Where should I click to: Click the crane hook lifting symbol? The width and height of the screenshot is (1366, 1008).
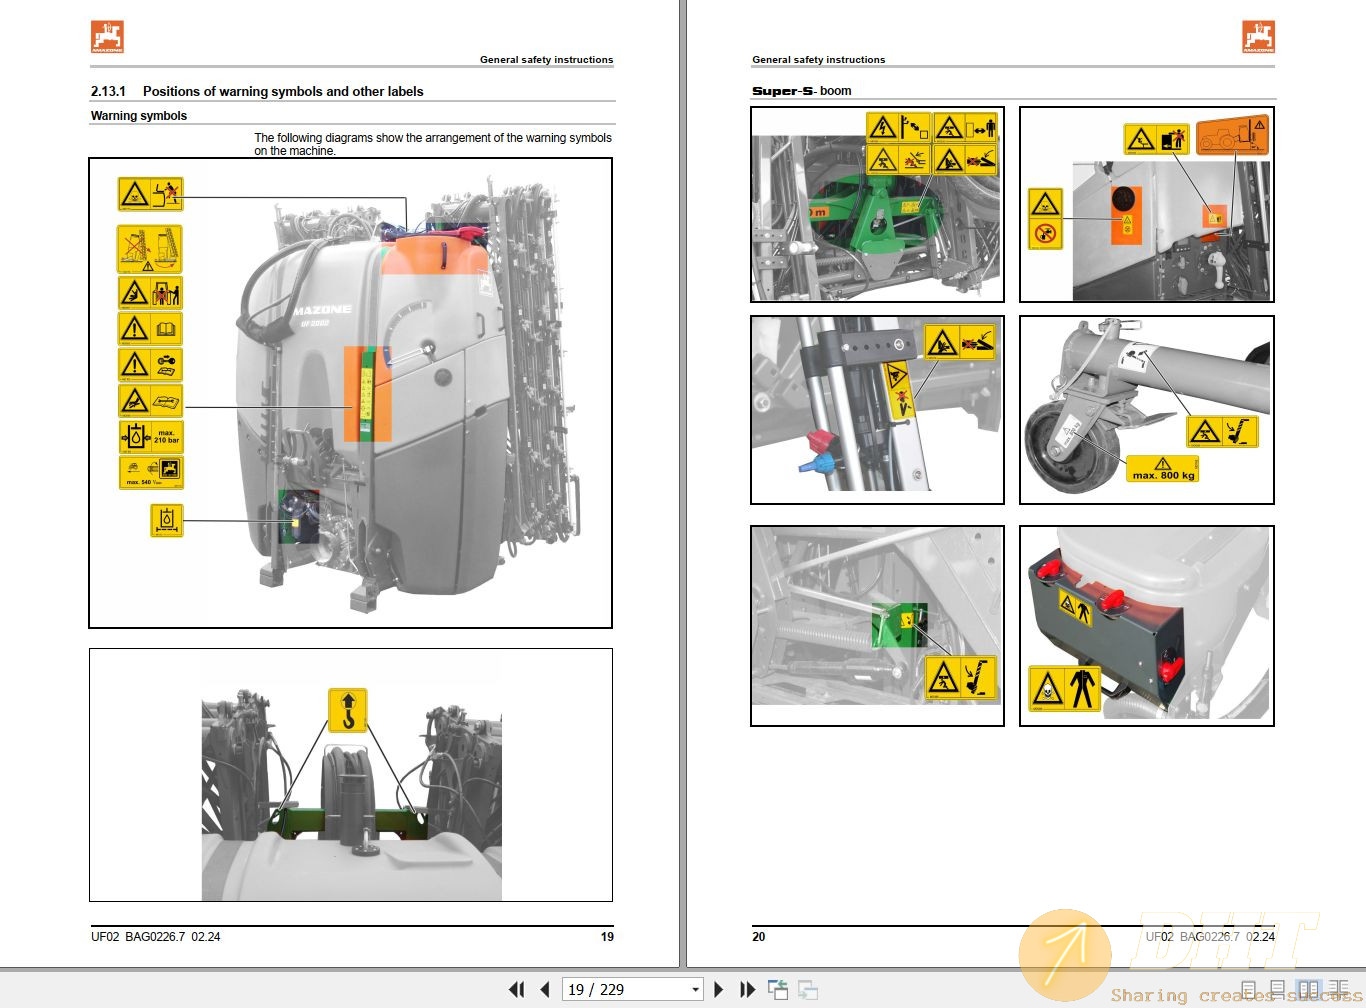[x=347, y=710]
